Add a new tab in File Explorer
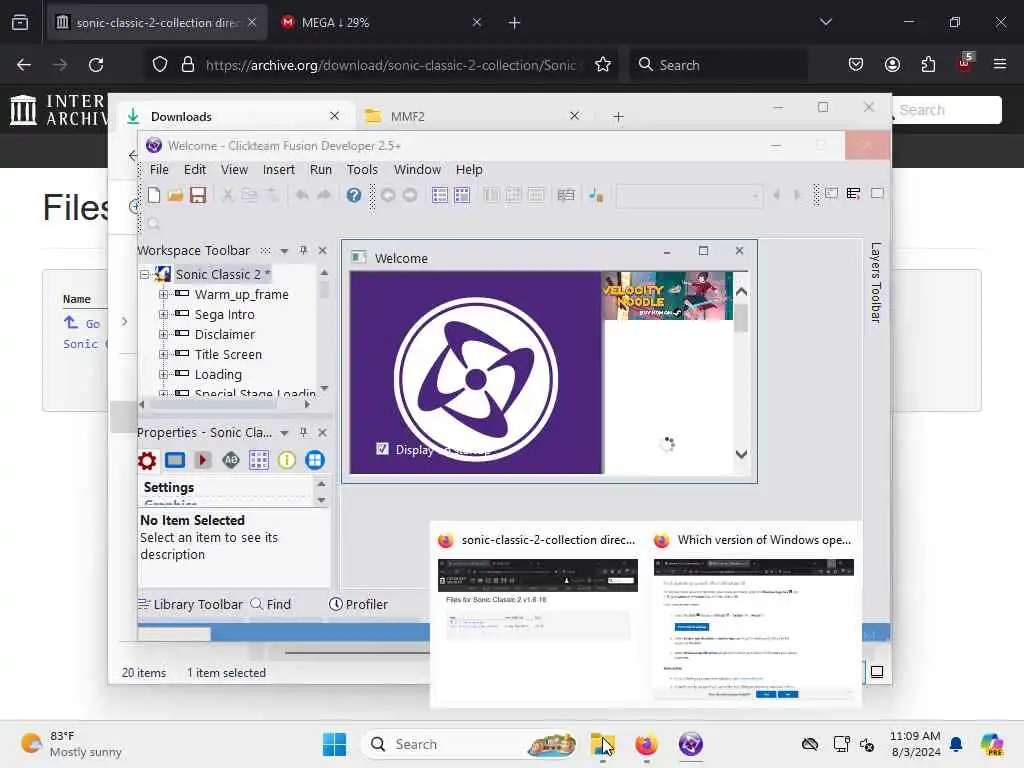 pos(618,116)
